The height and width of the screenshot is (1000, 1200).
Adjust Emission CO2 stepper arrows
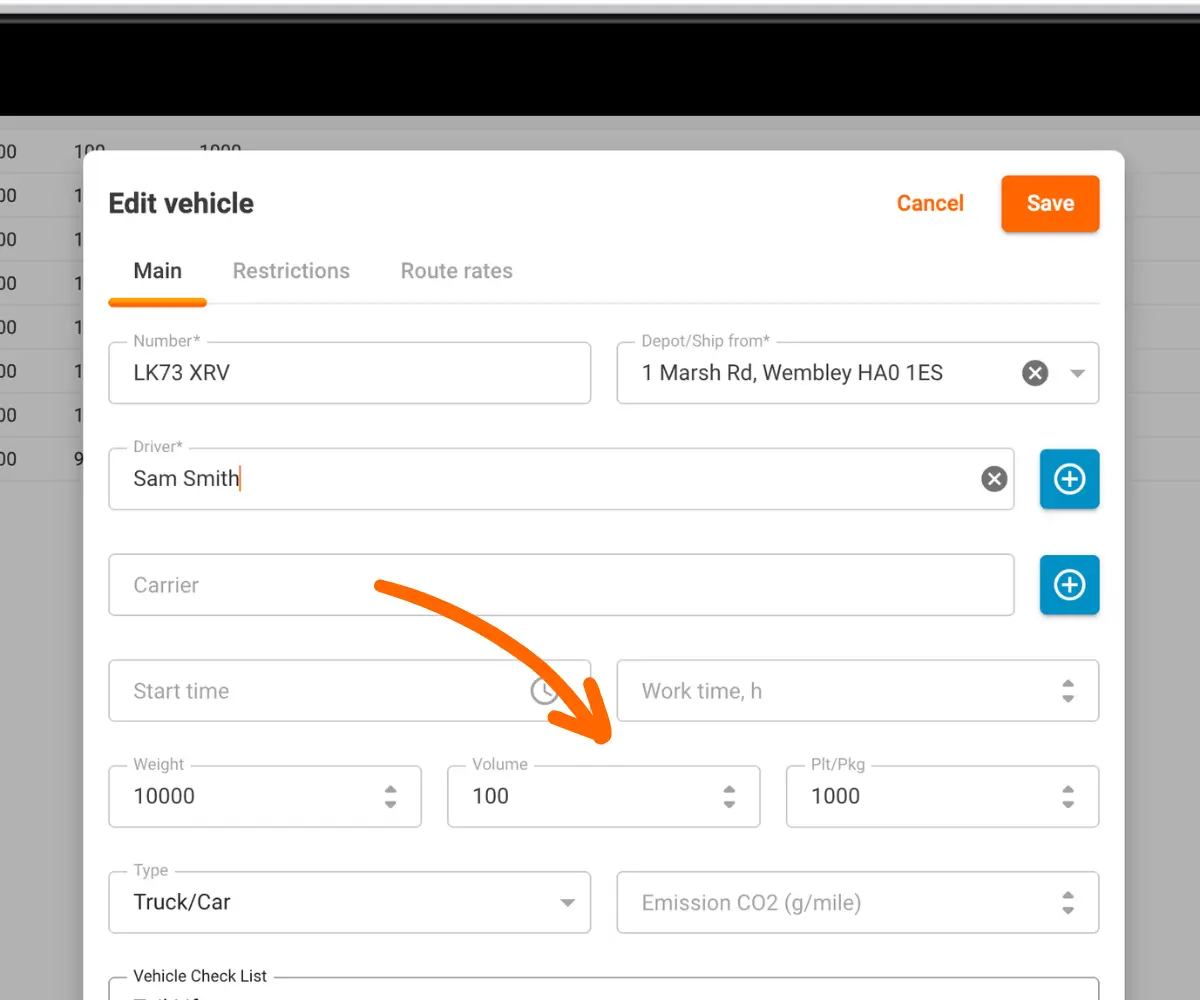pyautogui.click(x=1068, y=903)
